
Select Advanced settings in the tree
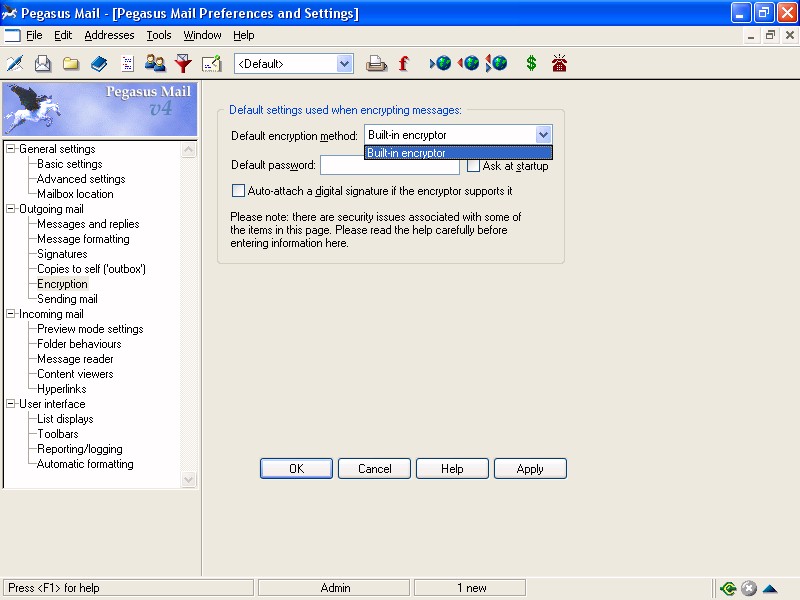[x=81, y=179]
